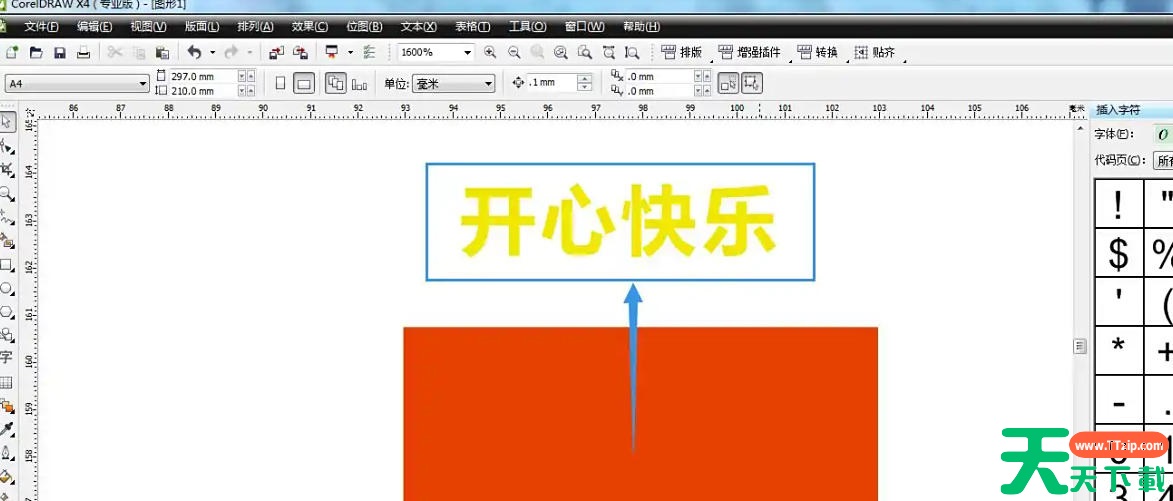1173x501 pixels.
Task: Open the 窗口(W) menu
Action: coord(585,26)
